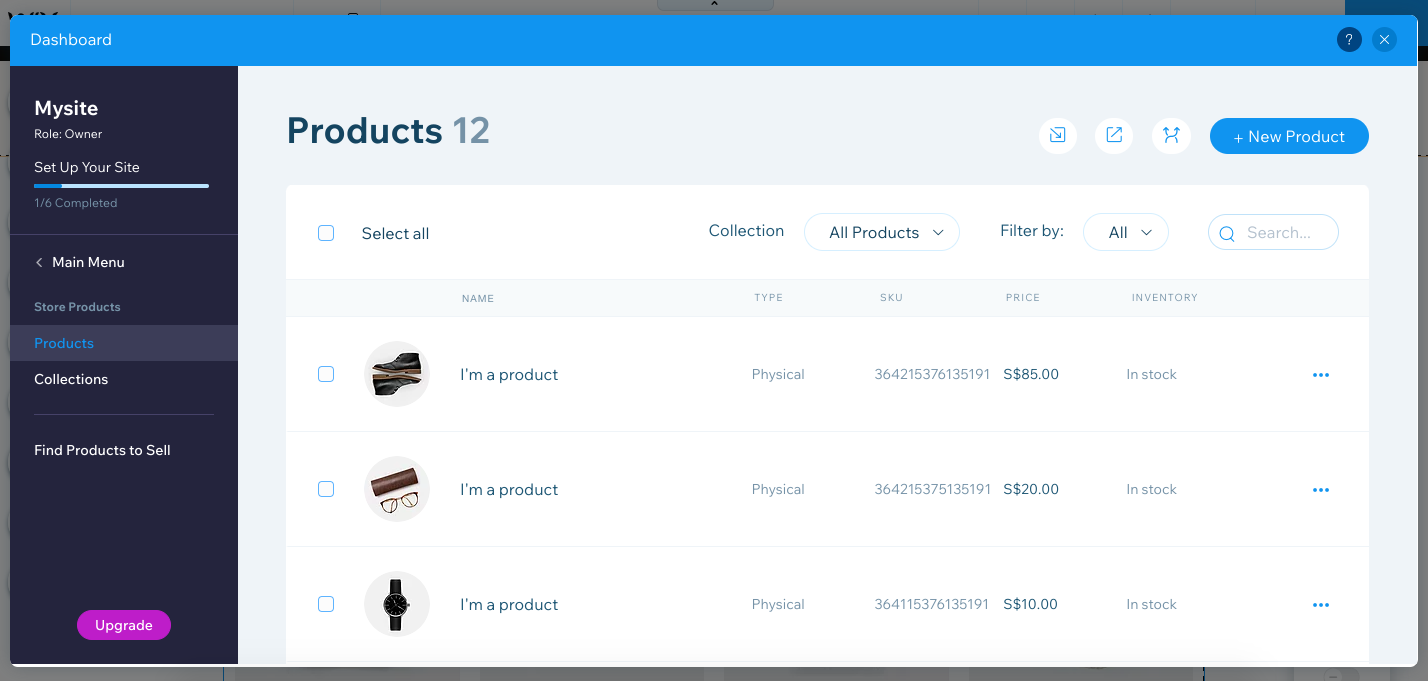Open the All Products collection dropdown
This screenshot has width=1428, height=681.
point(882,232)
